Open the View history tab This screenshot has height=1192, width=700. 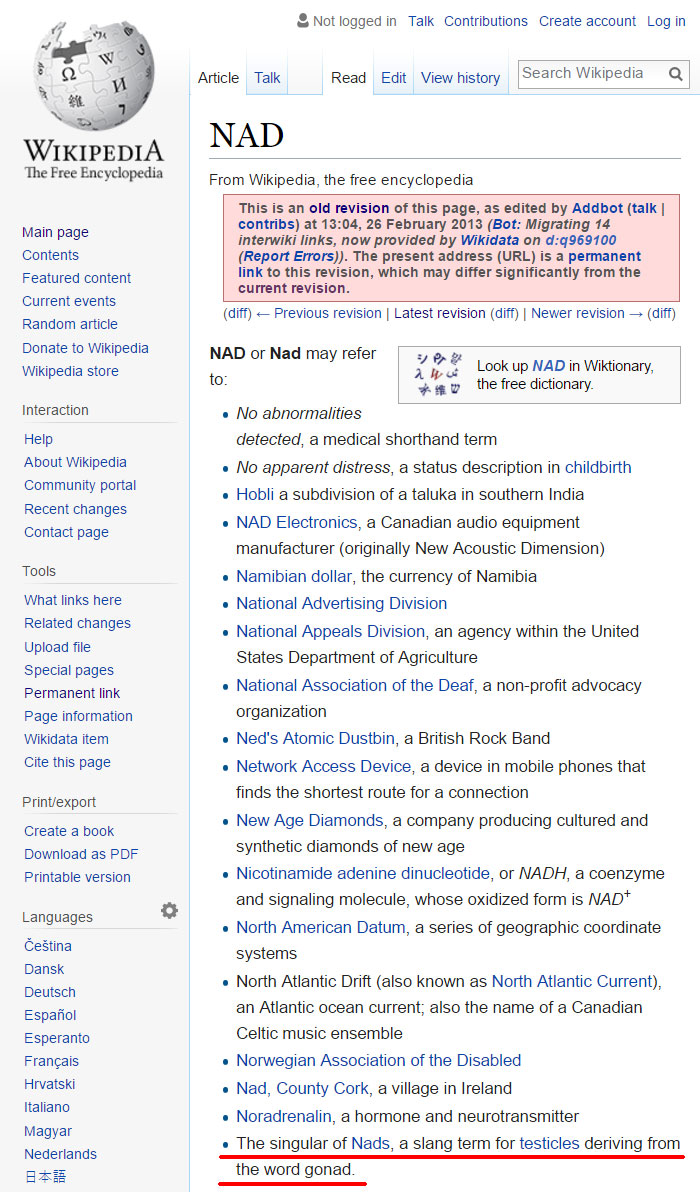tap(461, 78)
